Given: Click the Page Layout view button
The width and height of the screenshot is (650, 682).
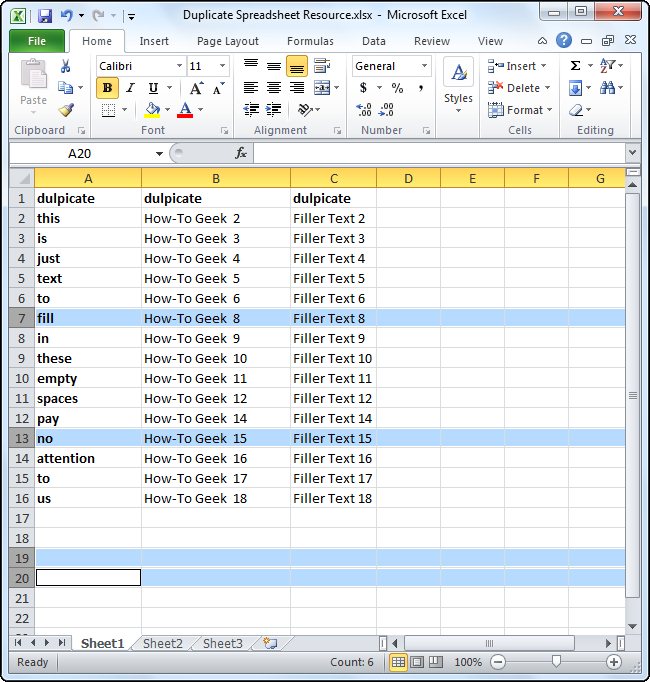Looking at the screenshot, I should click(417, 662).
